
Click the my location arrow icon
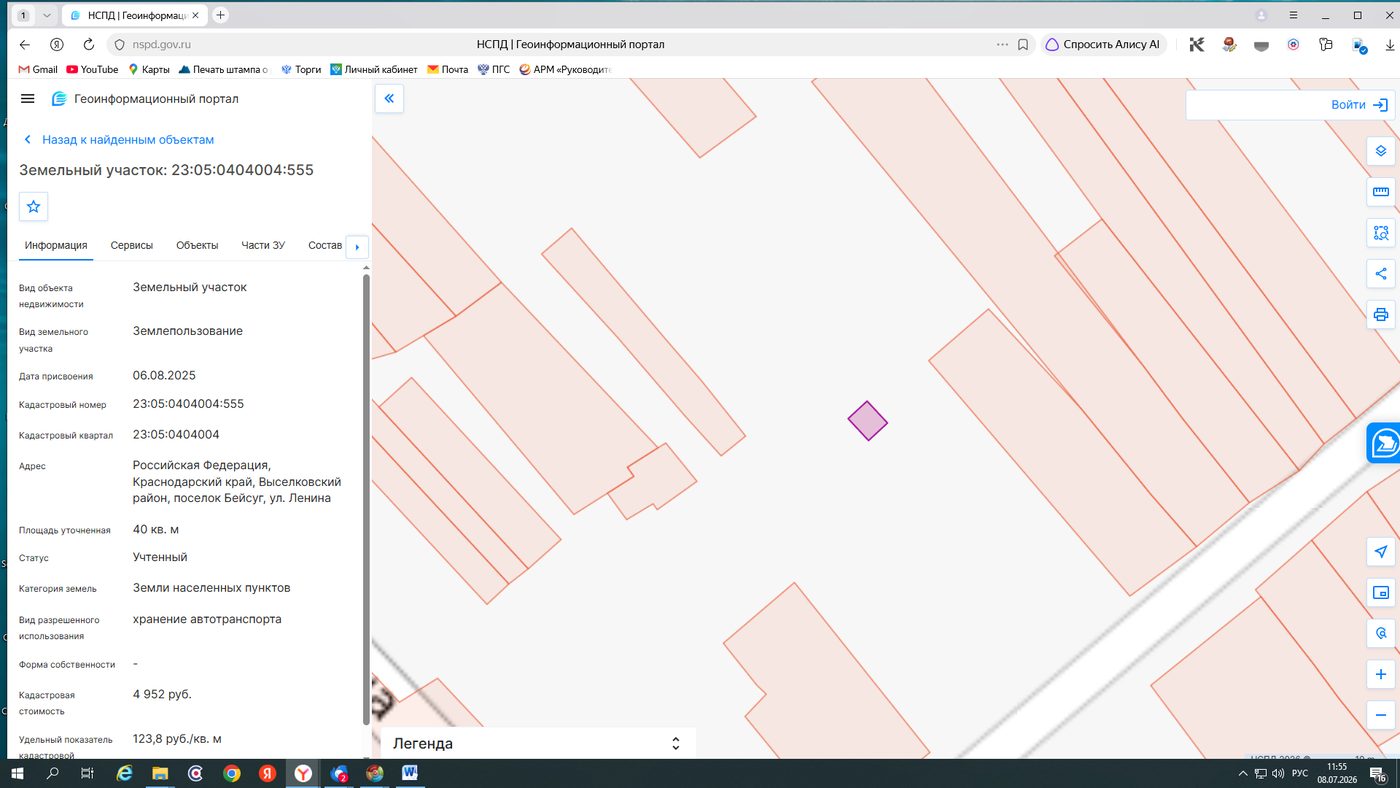(x=1381, y=552)
